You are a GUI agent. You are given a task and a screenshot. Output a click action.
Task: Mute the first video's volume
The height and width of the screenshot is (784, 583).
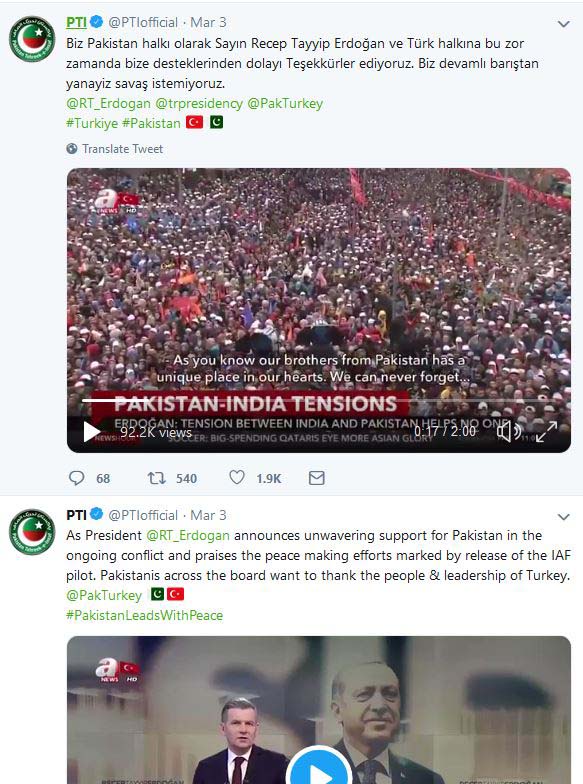508,431
